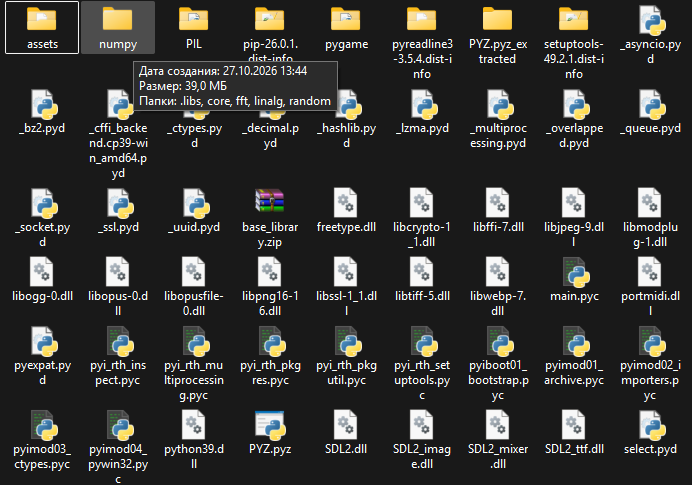Select the pyimod04_pywin32.pyc file icon

(120, 425)
